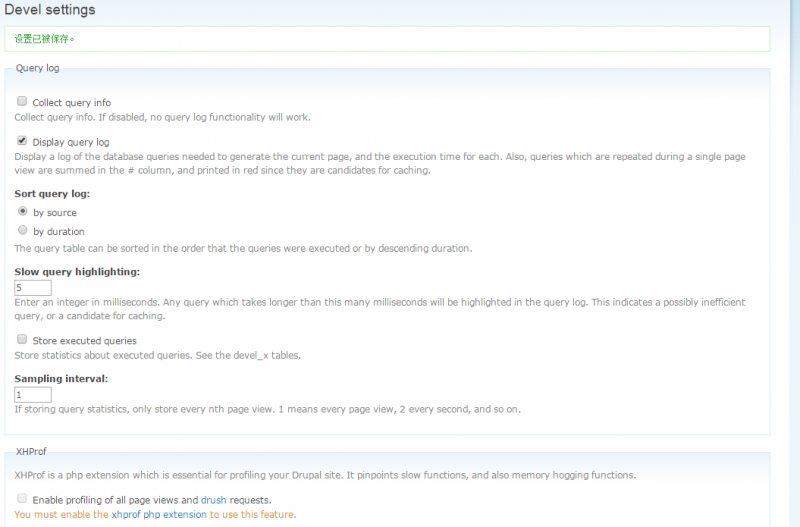Image resolution: width=800 pixels, height=527 pixels.
Task: Click the Sampling interval: label
Action: tap(61, 379)
